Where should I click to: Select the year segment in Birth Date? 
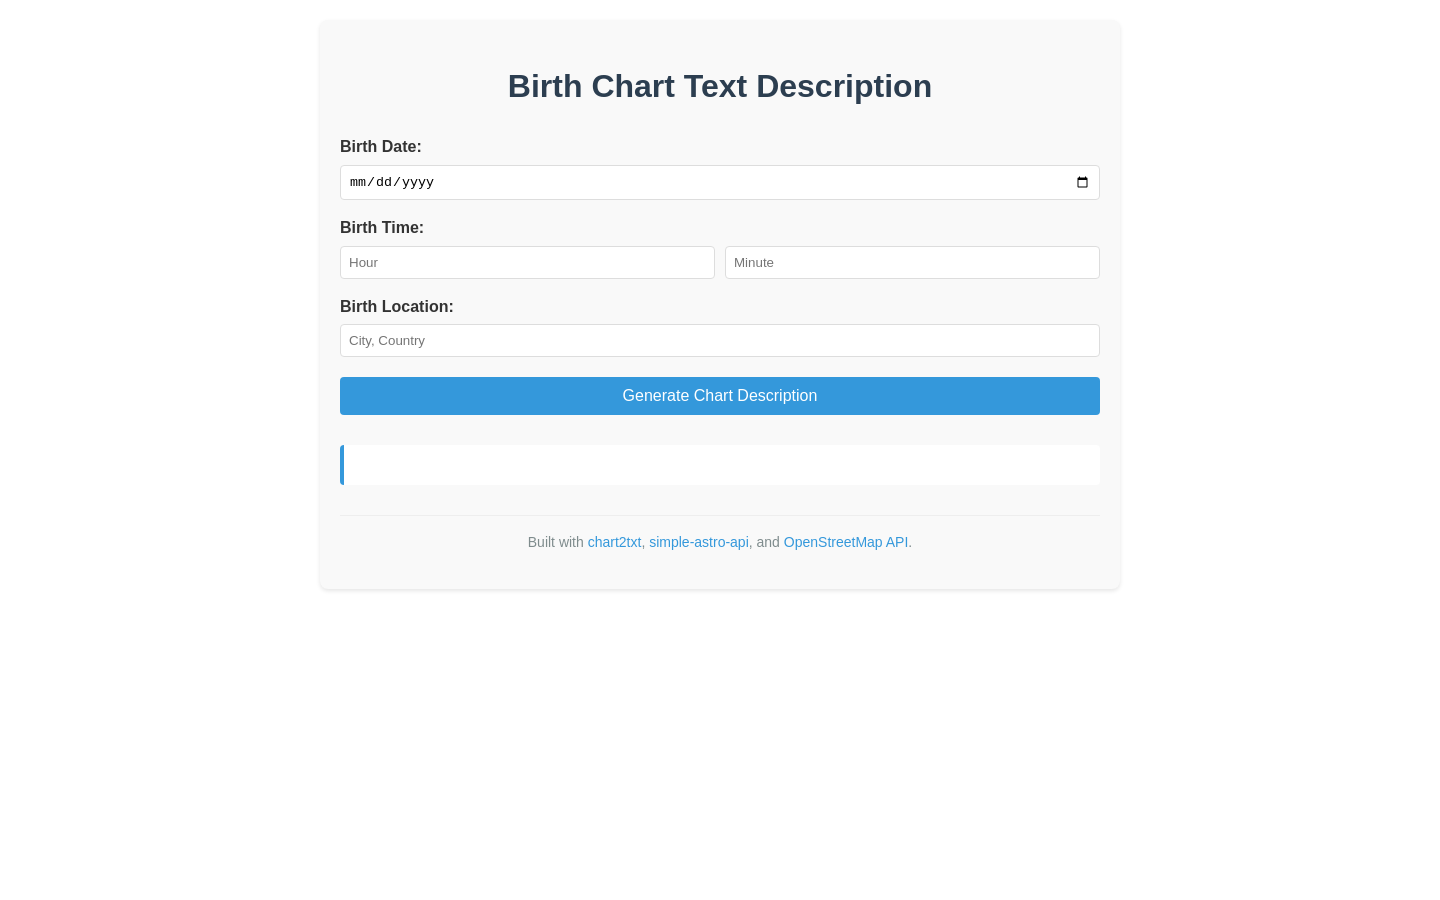[x=417, y=182]
